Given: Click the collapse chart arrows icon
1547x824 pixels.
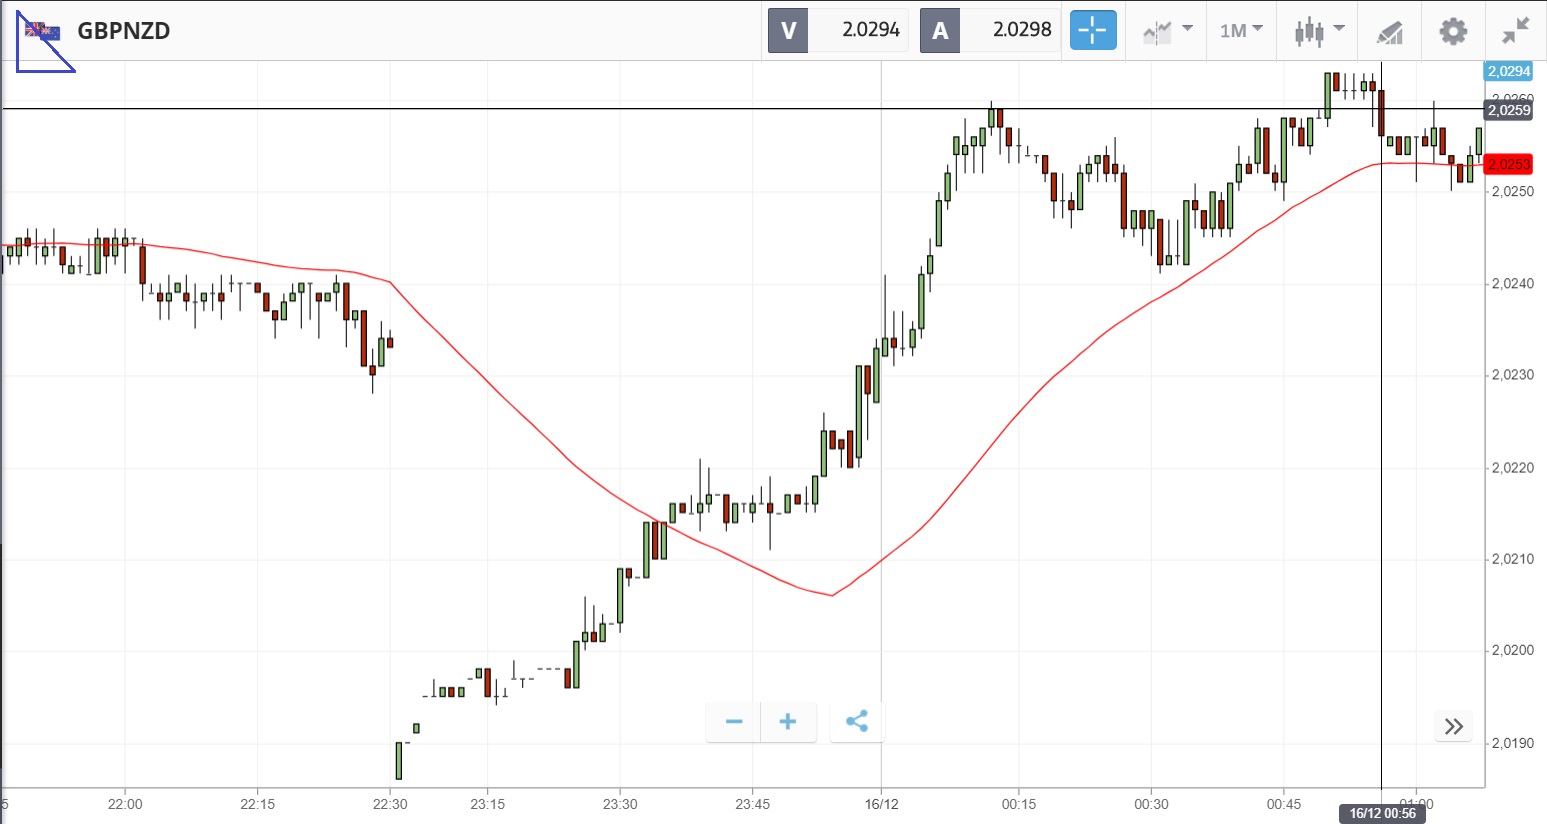Looking at the screenshot, I should click(1515, 31).
